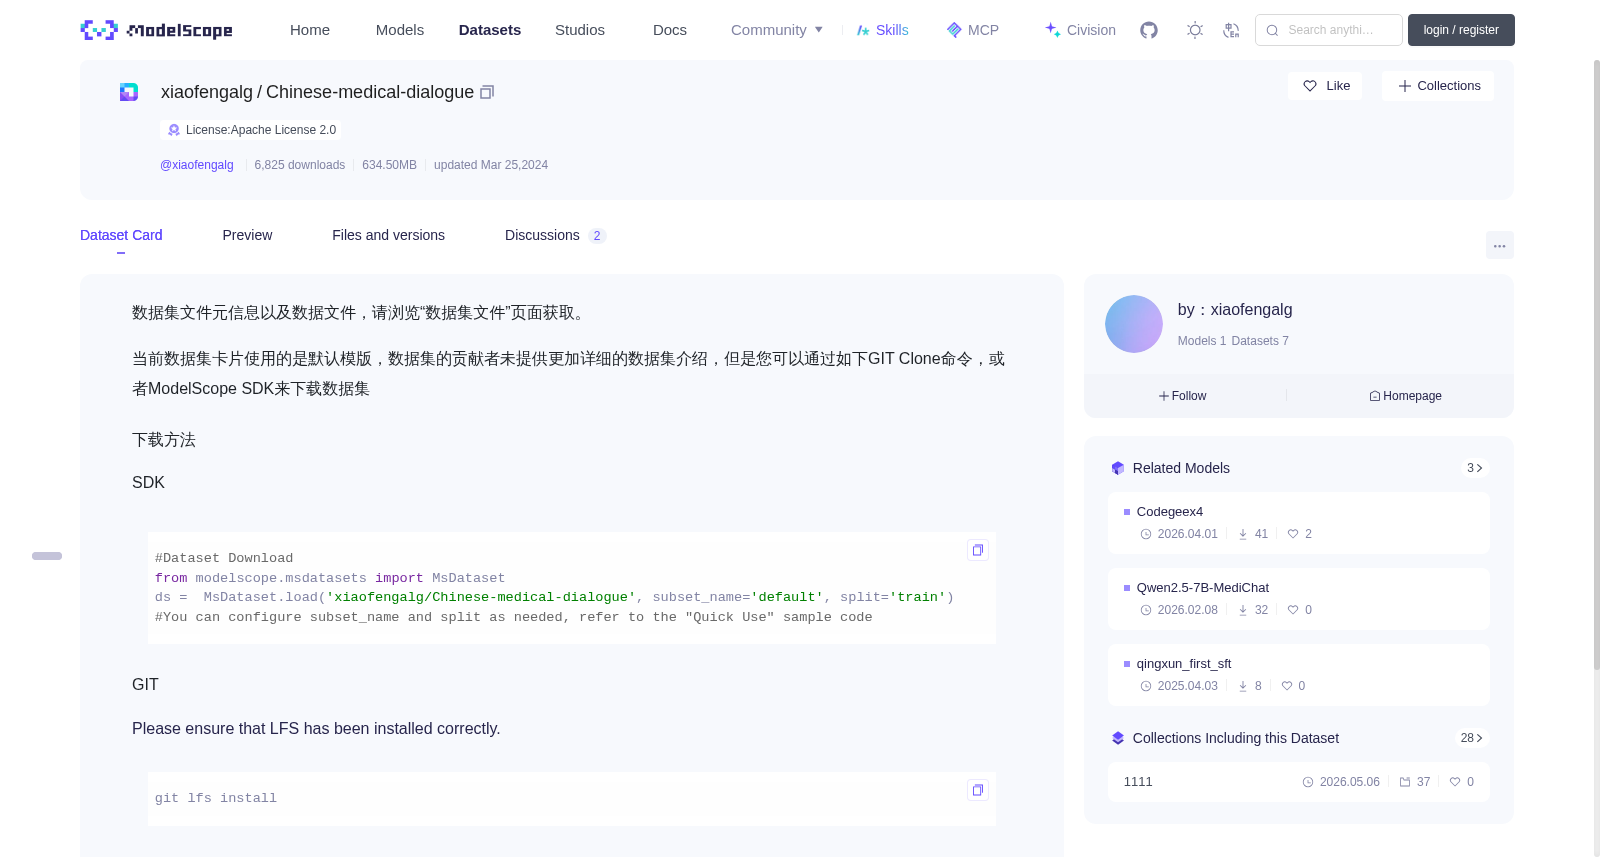Viewport: 1600px width, 857px height.
Task: Open the Discussions tab
Action: point(555,235)
